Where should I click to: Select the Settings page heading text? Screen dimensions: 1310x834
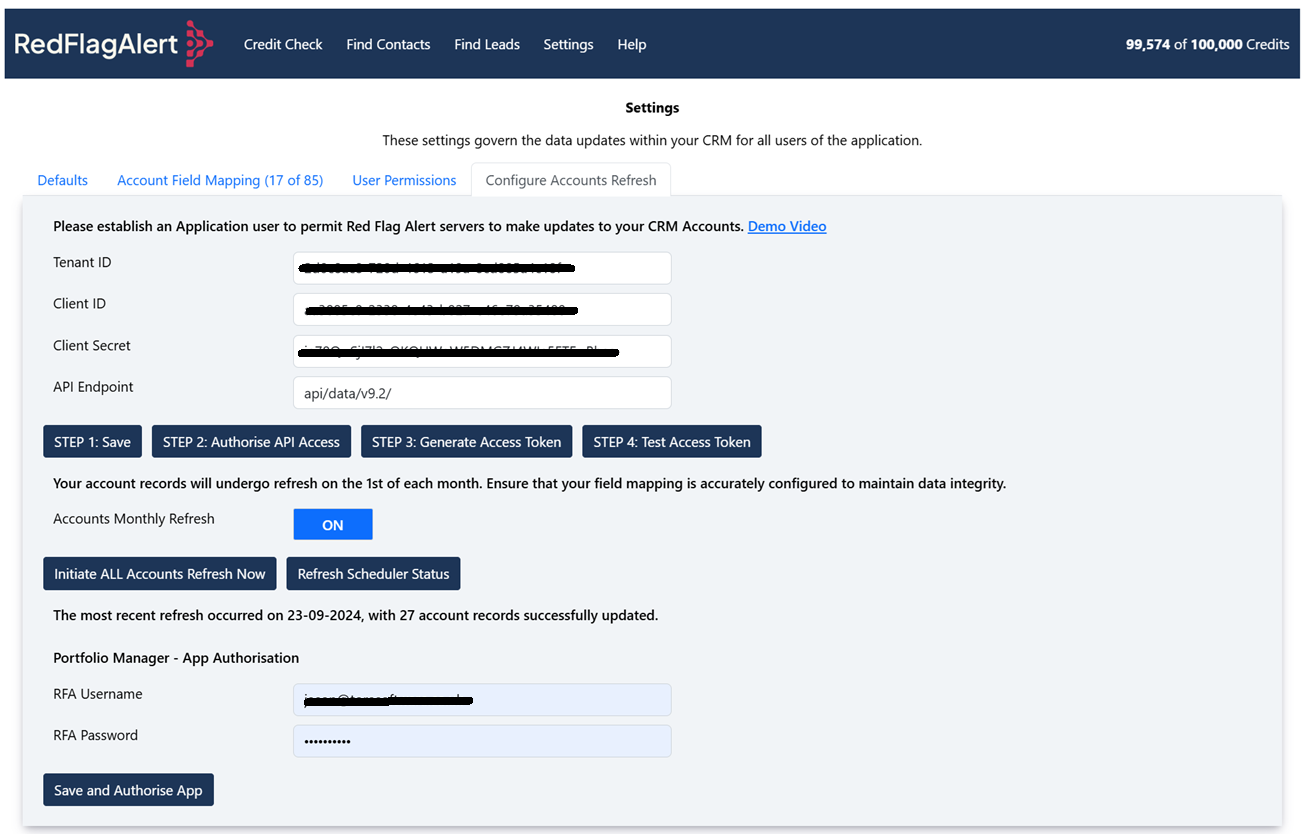(x=652, y=107)
